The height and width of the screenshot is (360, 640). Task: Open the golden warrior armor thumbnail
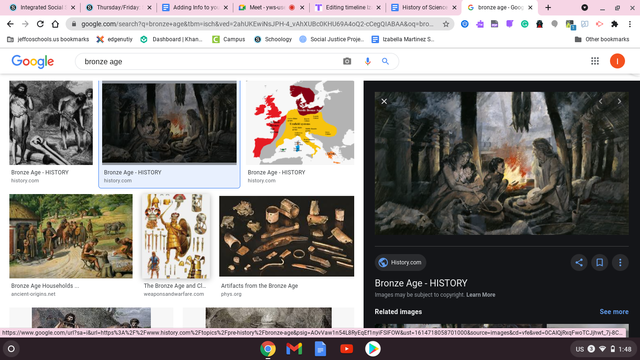(176, 236)
